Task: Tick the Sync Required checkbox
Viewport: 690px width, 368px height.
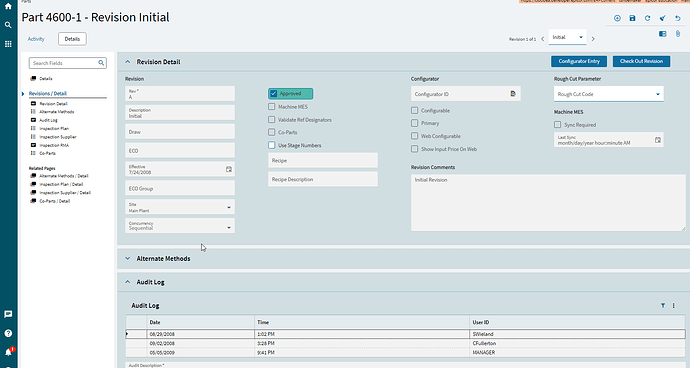Action: coord(558,125)
